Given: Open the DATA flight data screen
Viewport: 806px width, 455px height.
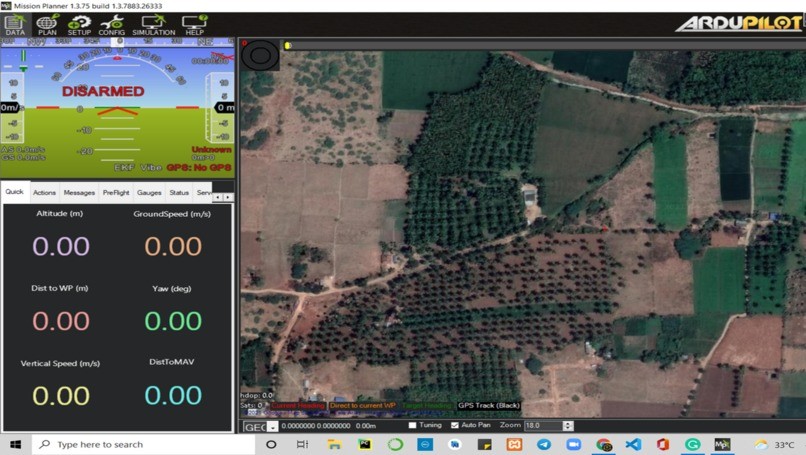Looking at the screenshot, I should tap(15, 25).
